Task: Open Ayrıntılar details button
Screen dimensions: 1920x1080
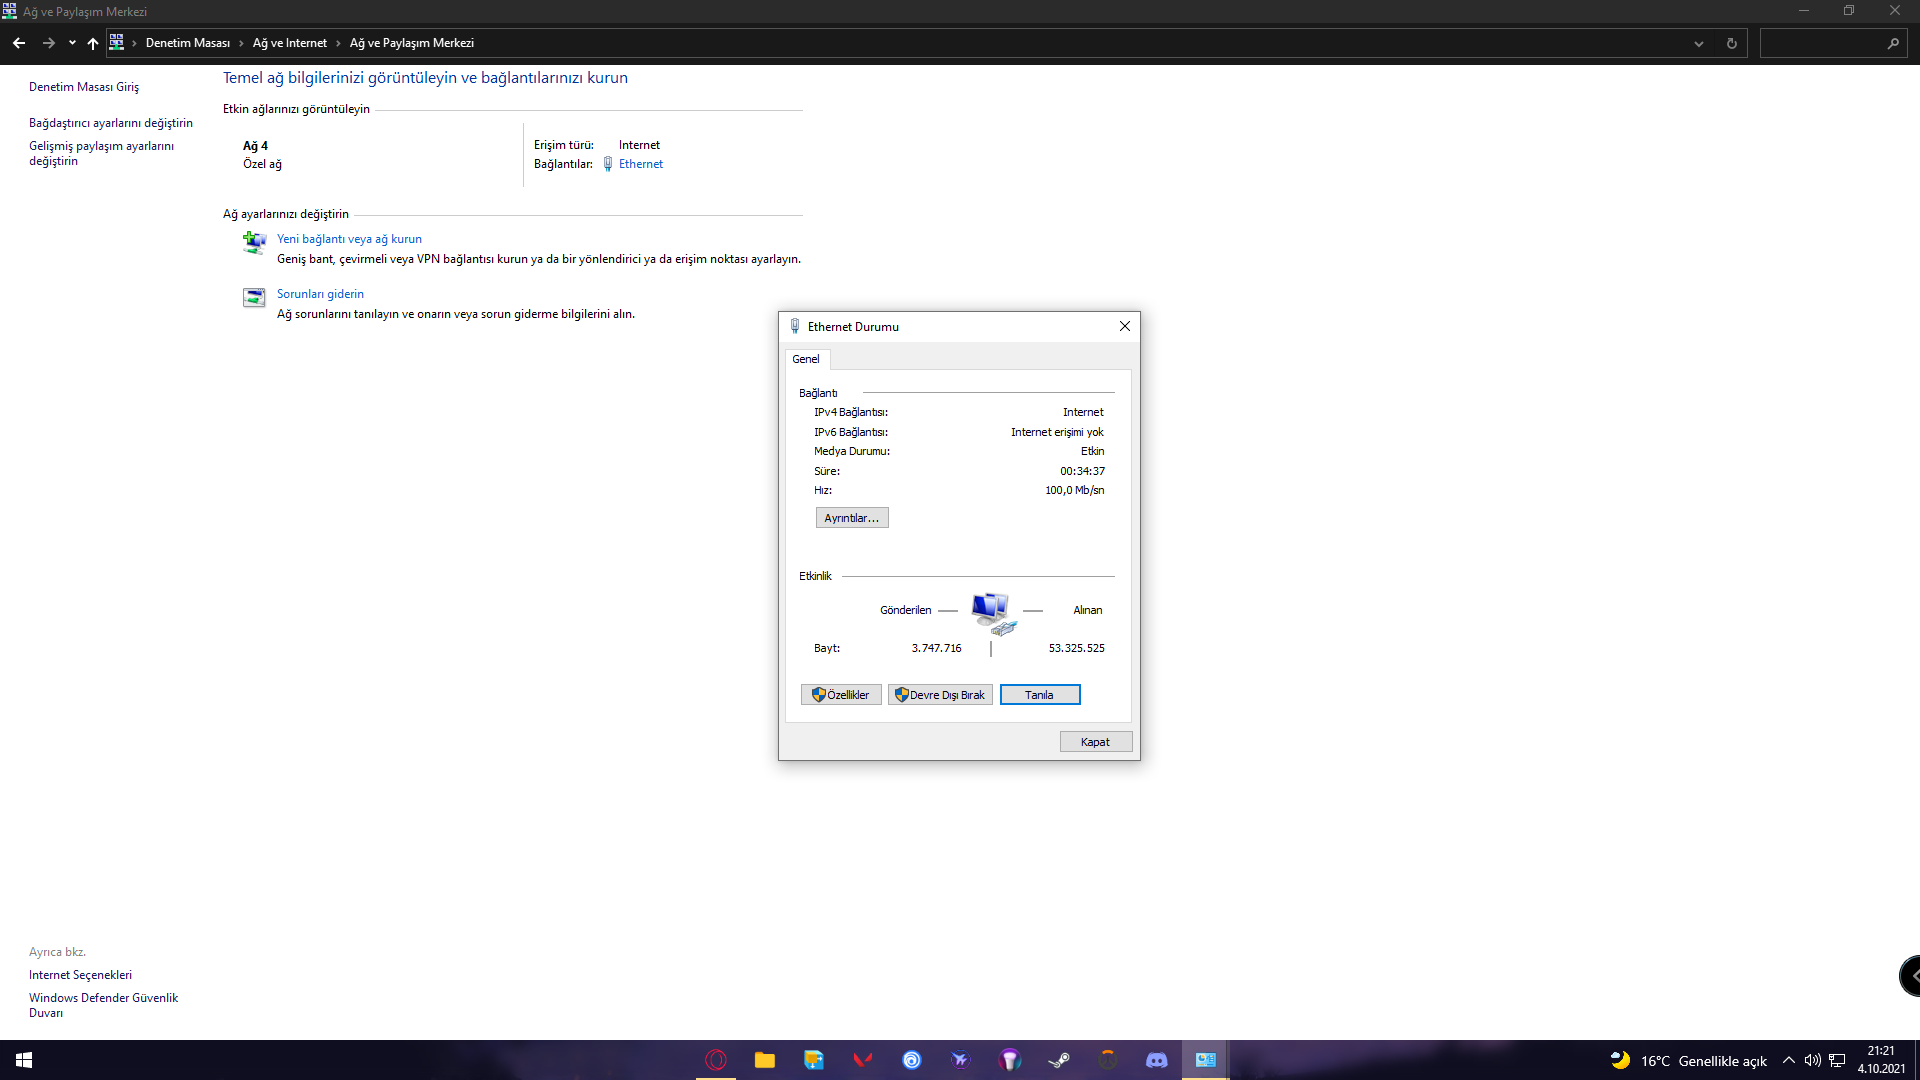Action: 851,518
